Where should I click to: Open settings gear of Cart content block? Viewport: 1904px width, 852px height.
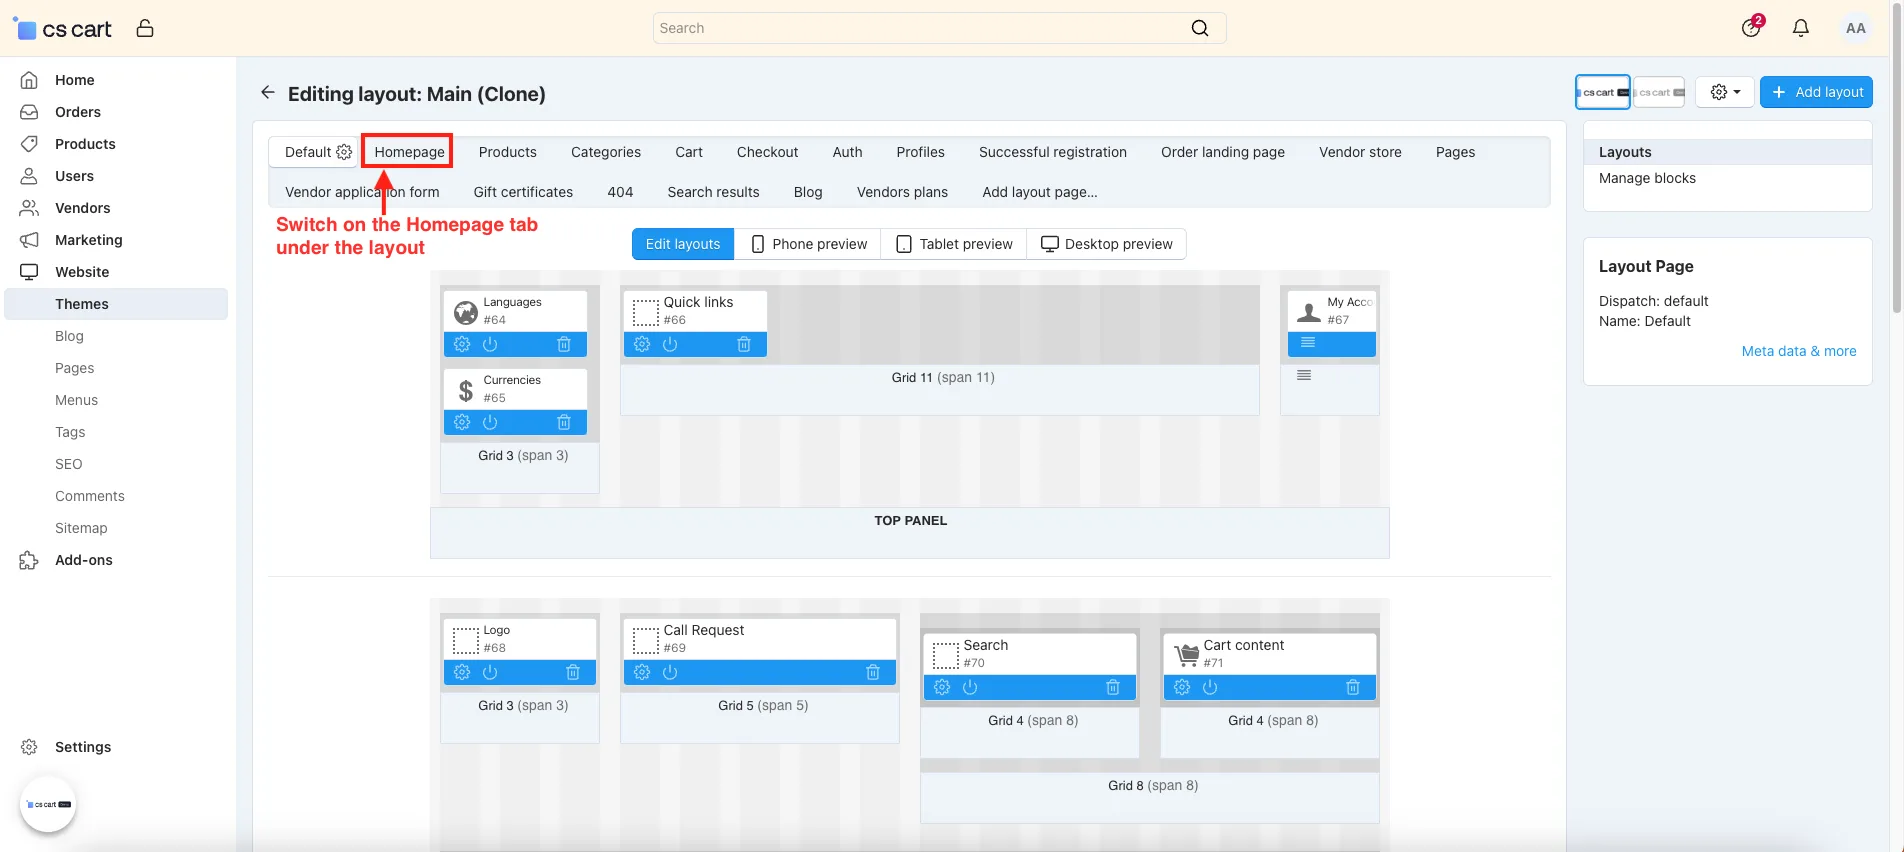coord(1182,687)
